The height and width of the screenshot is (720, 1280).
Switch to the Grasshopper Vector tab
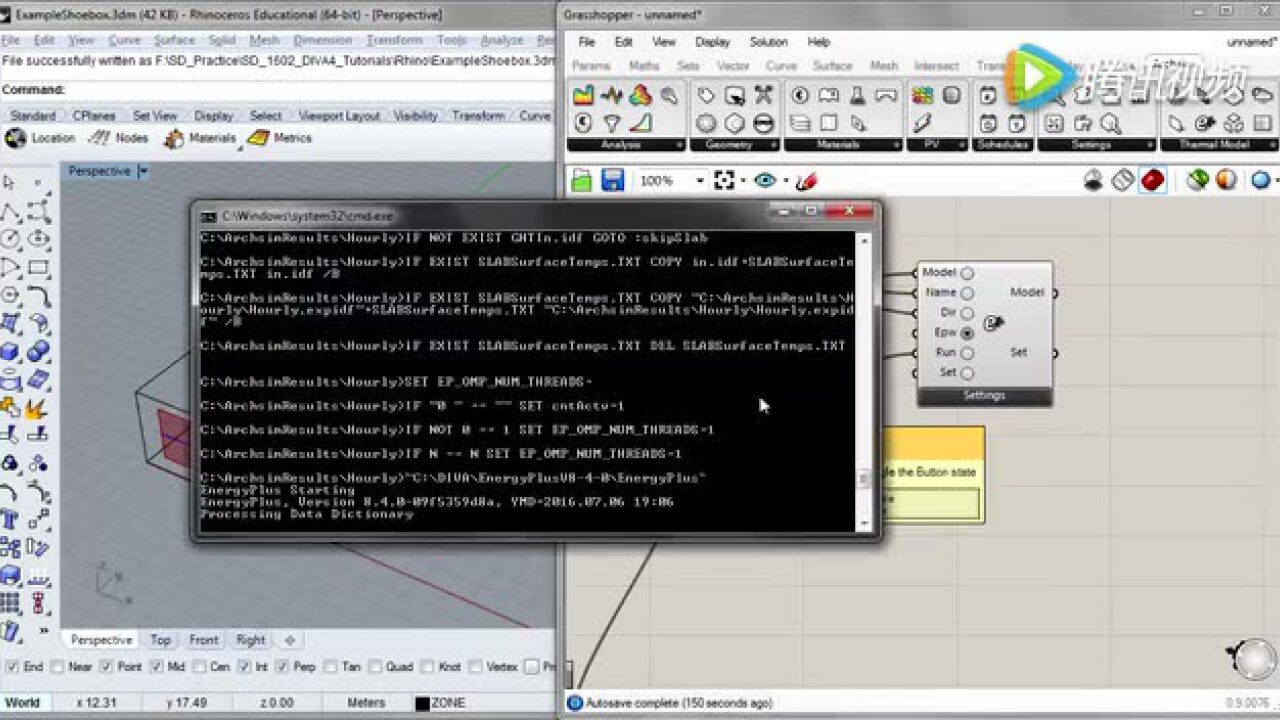pos(733,66)
